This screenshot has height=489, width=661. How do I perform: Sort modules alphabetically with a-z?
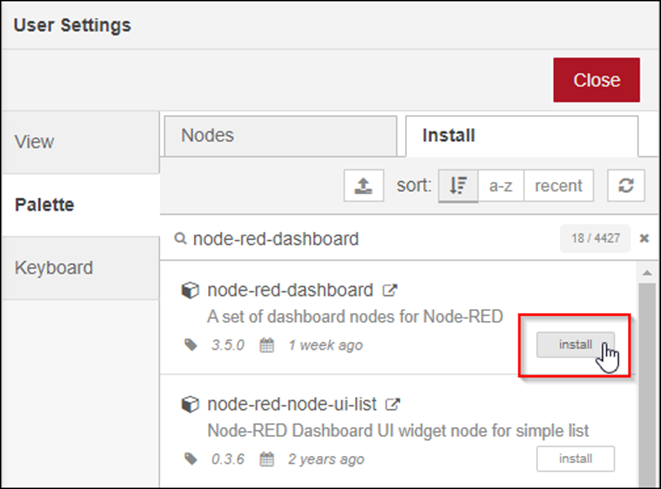coord(501,185)
